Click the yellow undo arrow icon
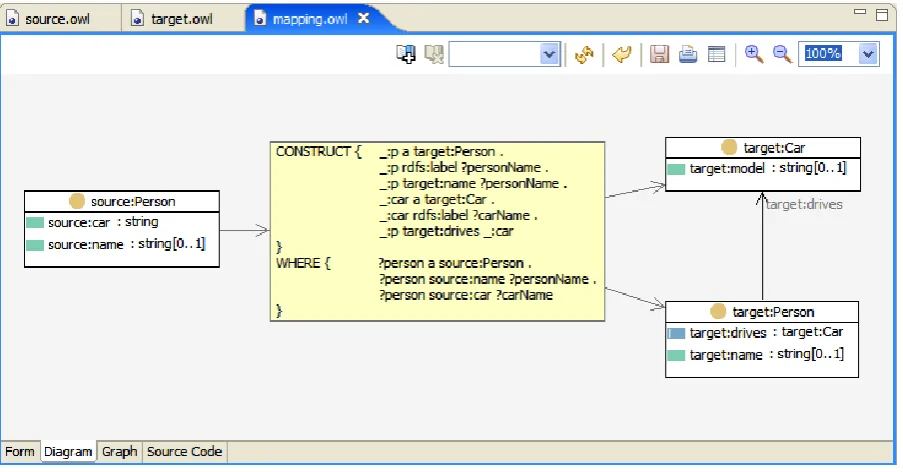 point(622,55)
